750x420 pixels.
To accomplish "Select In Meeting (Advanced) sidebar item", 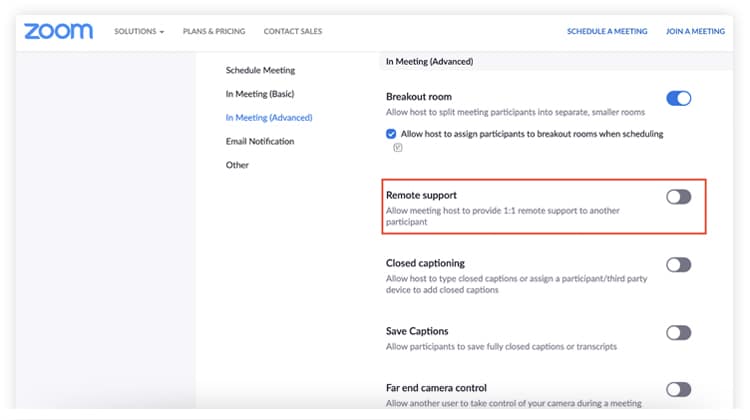I will tap(269, 117).
